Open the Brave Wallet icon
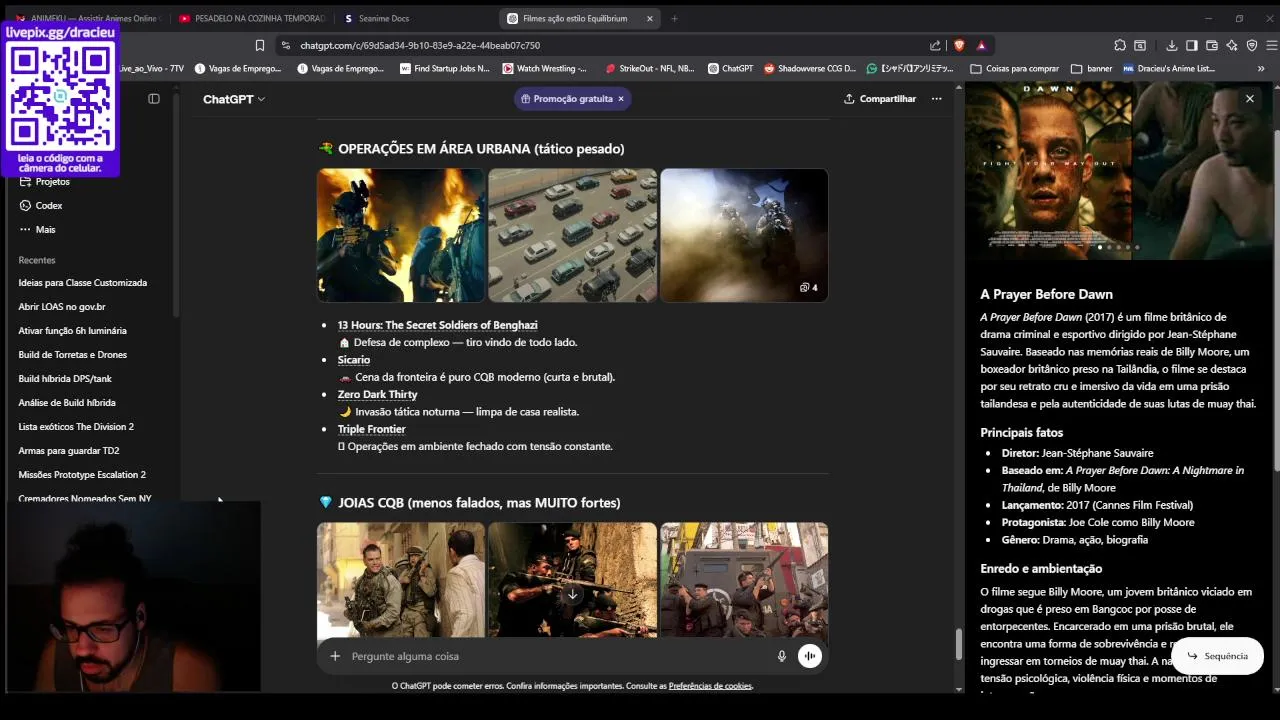The height and width of the screenshot is (720, 1280). point(1212,45)
